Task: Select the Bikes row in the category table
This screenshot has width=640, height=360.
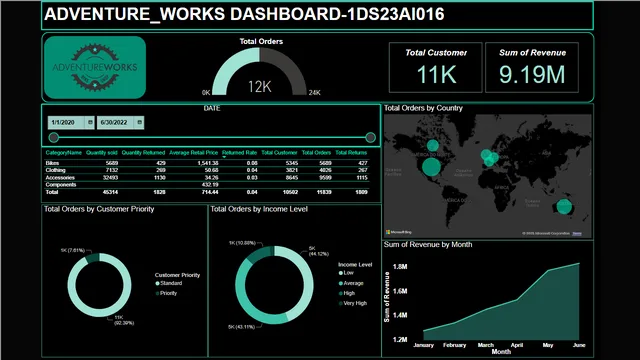Action: click(207, 163)
